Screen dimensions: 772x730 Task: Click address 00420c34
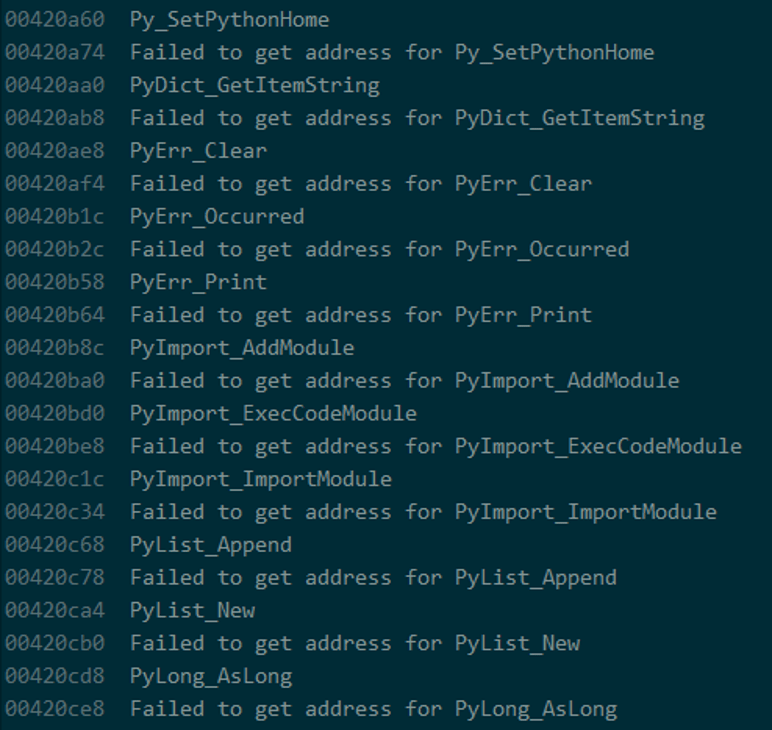tap(55, 512)
